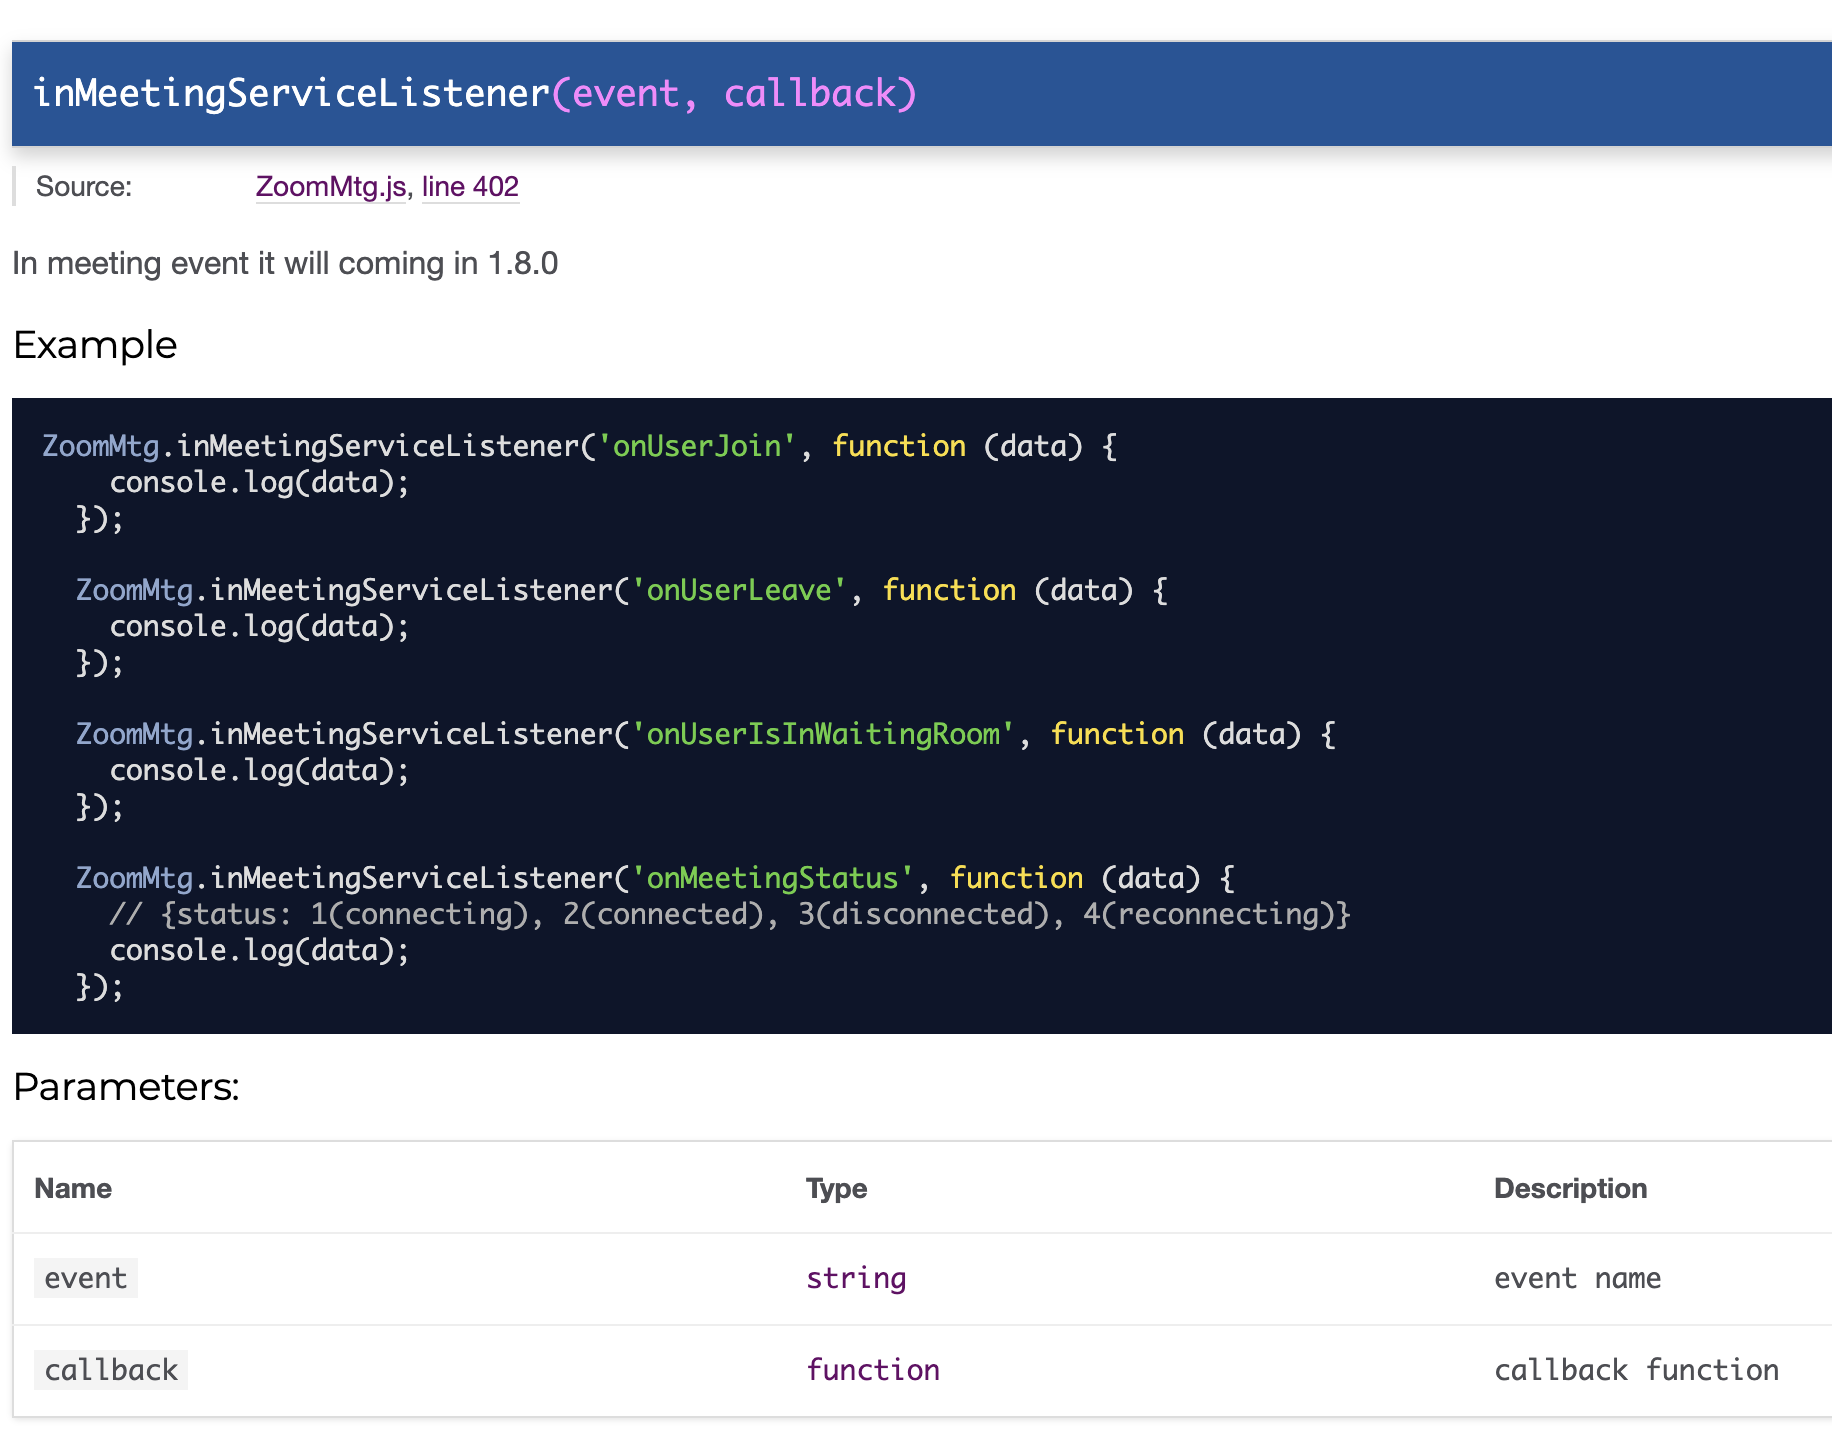1832x1444 pixels.
Task: Click the 'Example' heading
Action: (x=95, y=345)
